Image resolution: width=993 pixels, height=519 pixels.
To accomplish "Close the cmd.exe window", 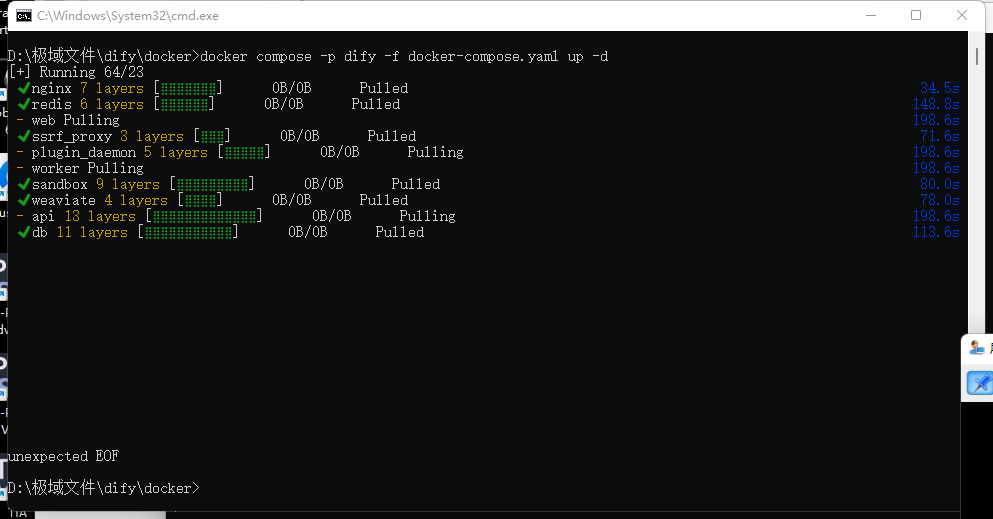I will [961, 15].
